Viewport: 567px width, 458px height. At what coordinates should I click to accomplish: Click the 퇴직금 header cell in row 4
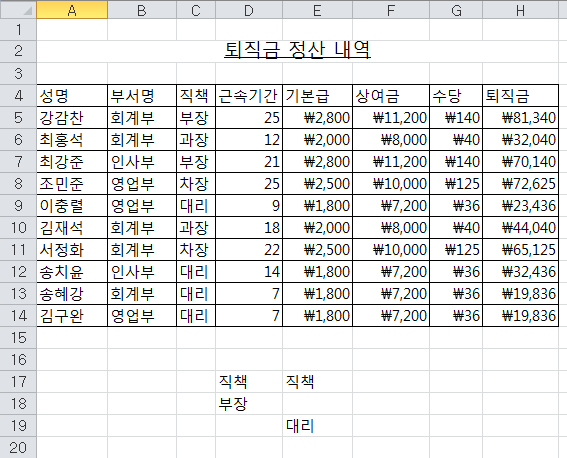pos(521,96)
